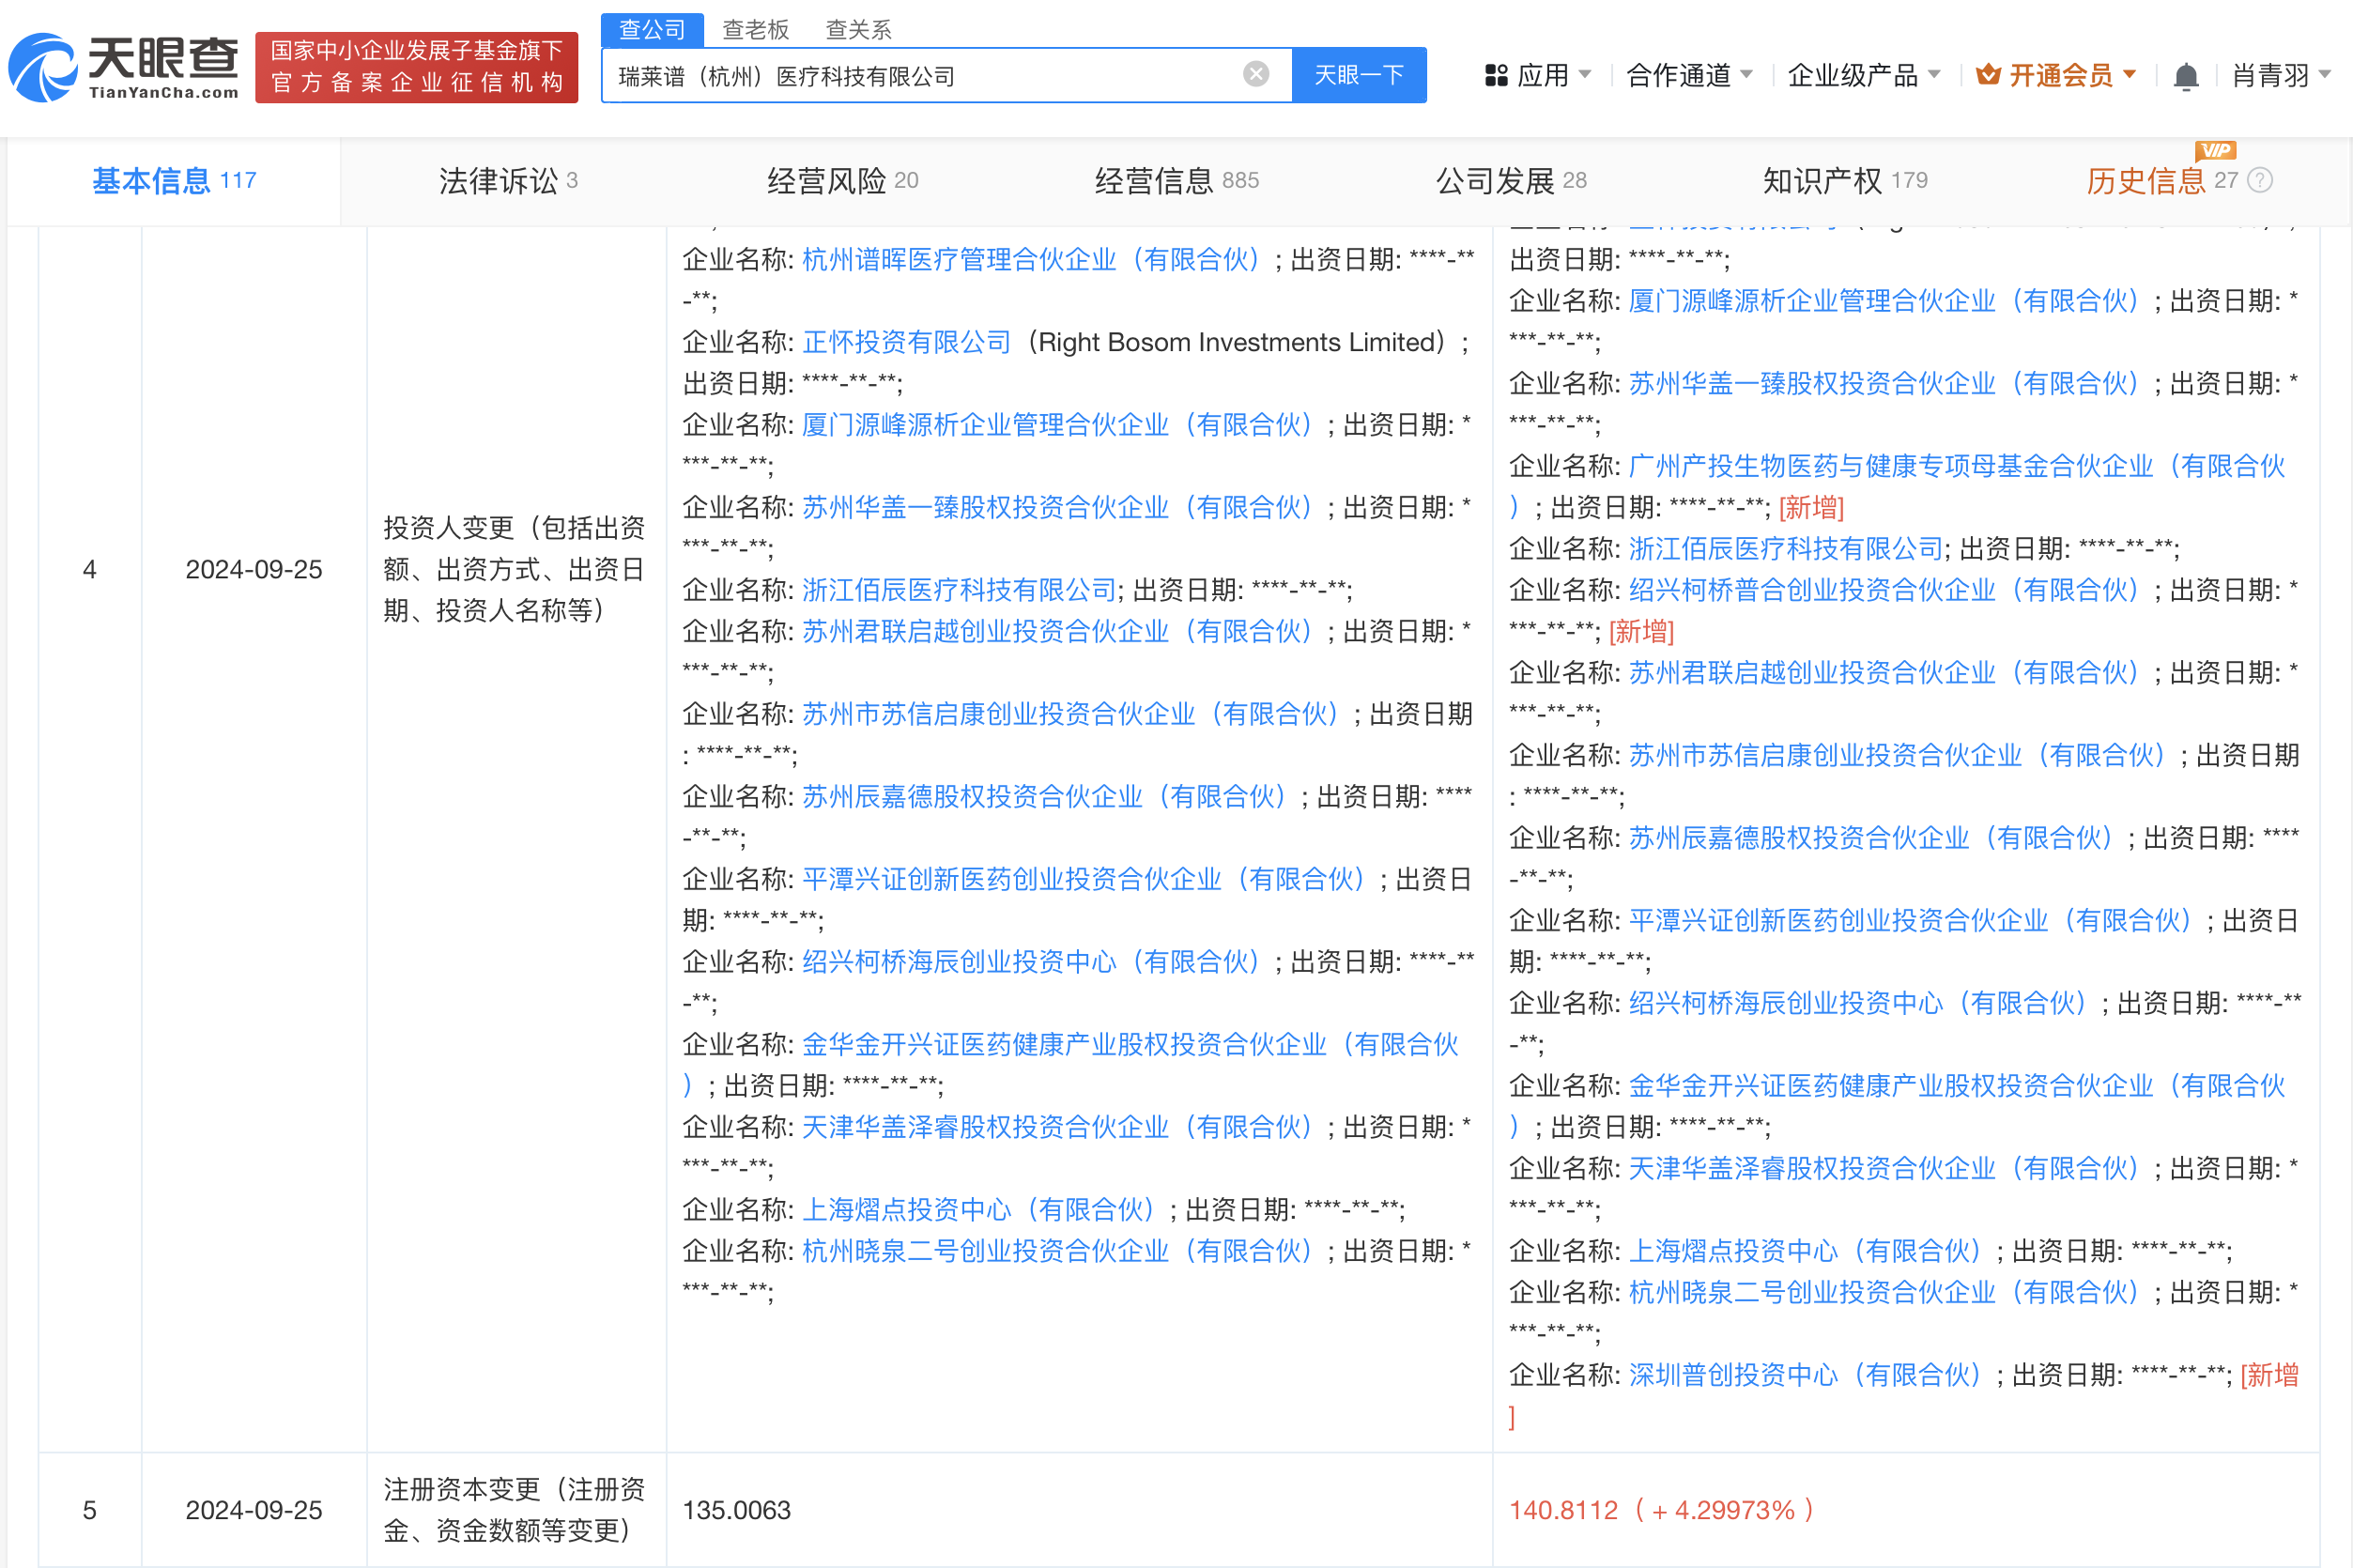Open the 知识产权 tab
The width and height of the screenshot is (2353, 1568).
click(1844, 181)
